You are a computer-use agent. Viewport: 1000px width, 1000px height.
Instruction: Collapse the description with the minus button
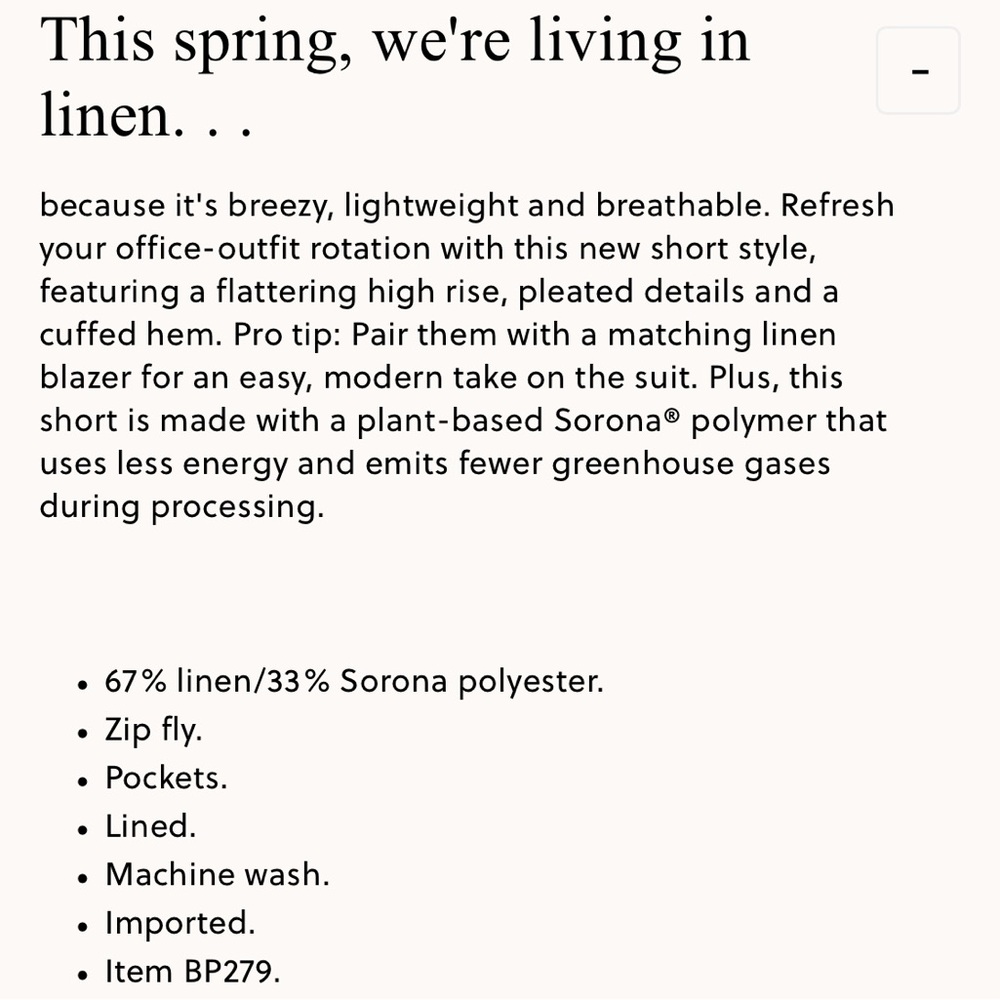[x=918, y=71]
